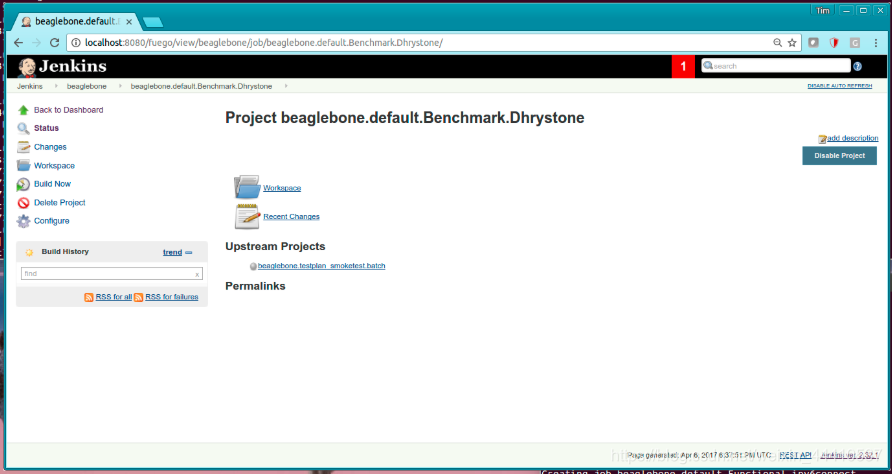Reload the page with browser refresh icon
The height and width of the screenshot is (474, 892).
pos(55,43)
